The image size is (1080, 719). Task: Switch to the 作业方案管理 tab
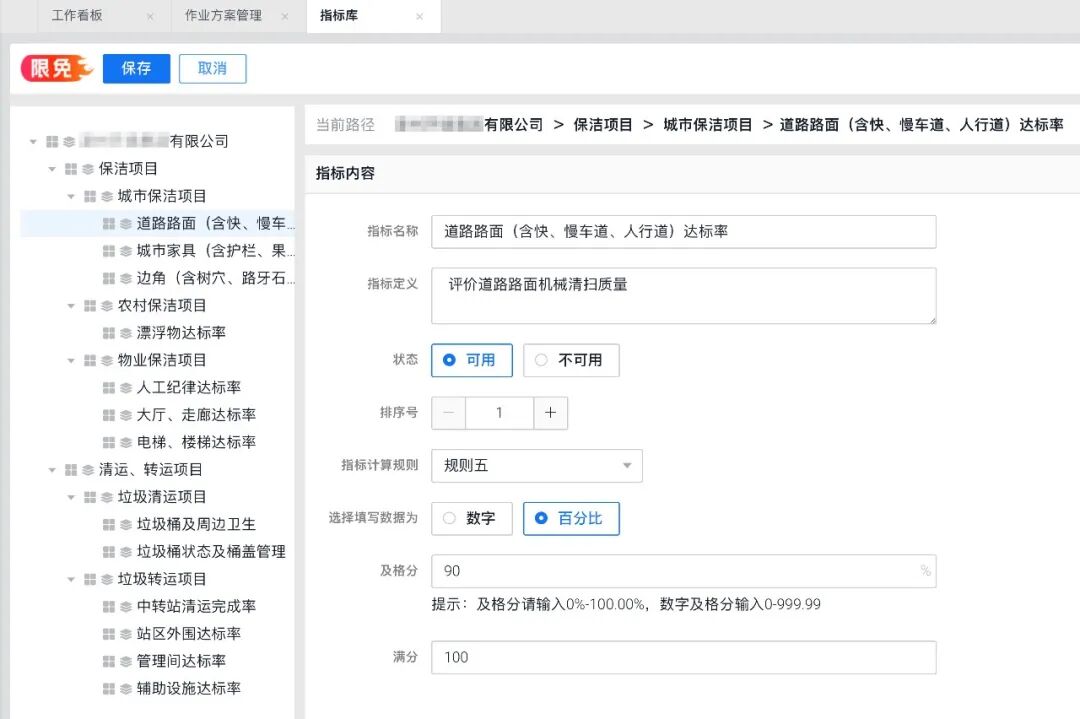pyautogui.click(x=222, y=16)
